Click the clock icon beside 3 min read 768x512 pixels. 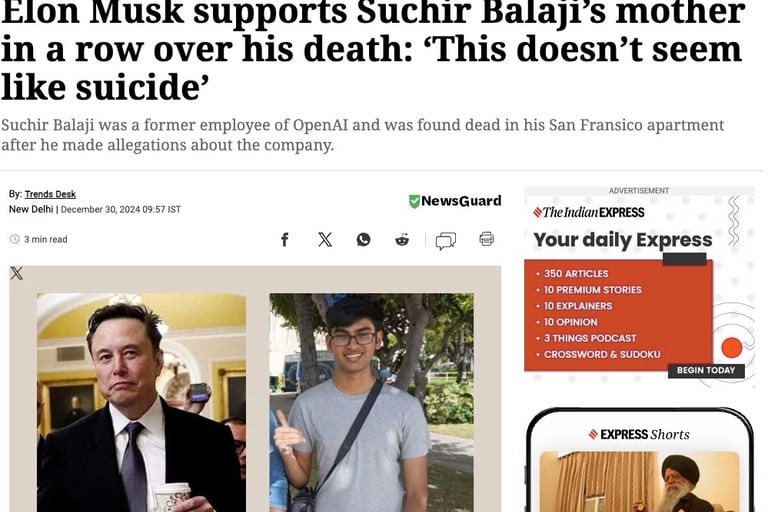tap(15, 239)
